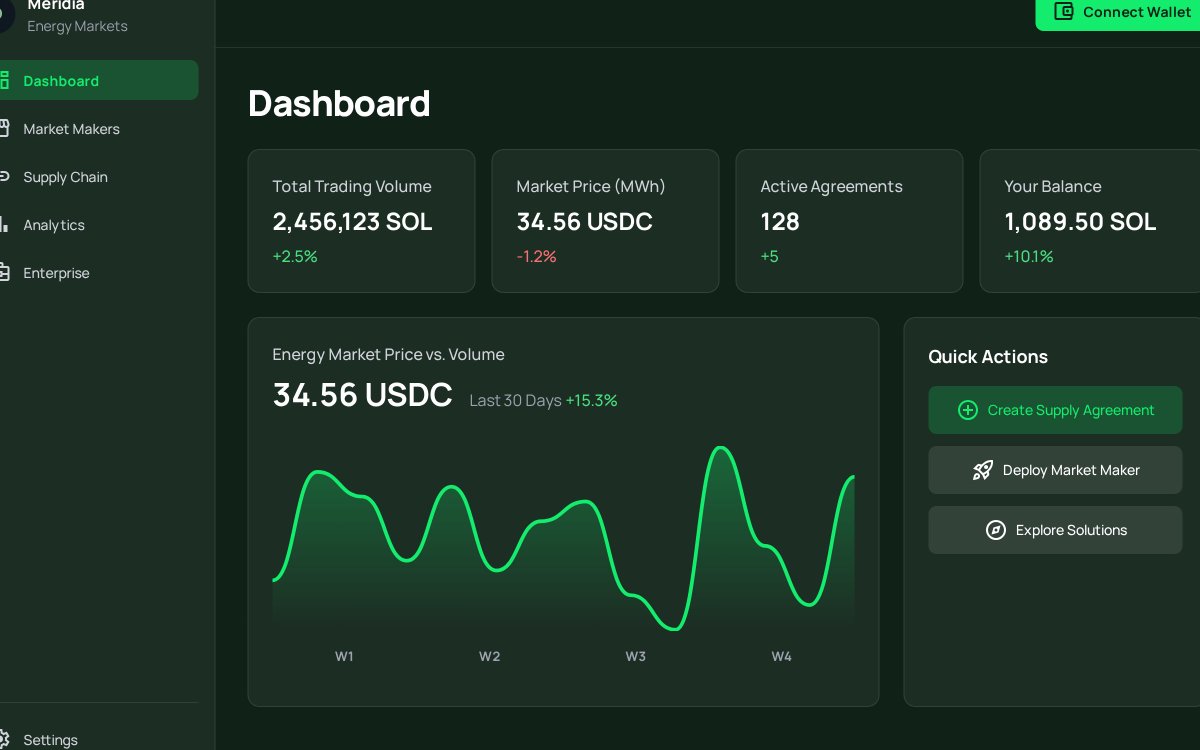Open Explore Solutions
Screen dimensions: 1200x750
pyautogui.click(x=1055, y=530)
